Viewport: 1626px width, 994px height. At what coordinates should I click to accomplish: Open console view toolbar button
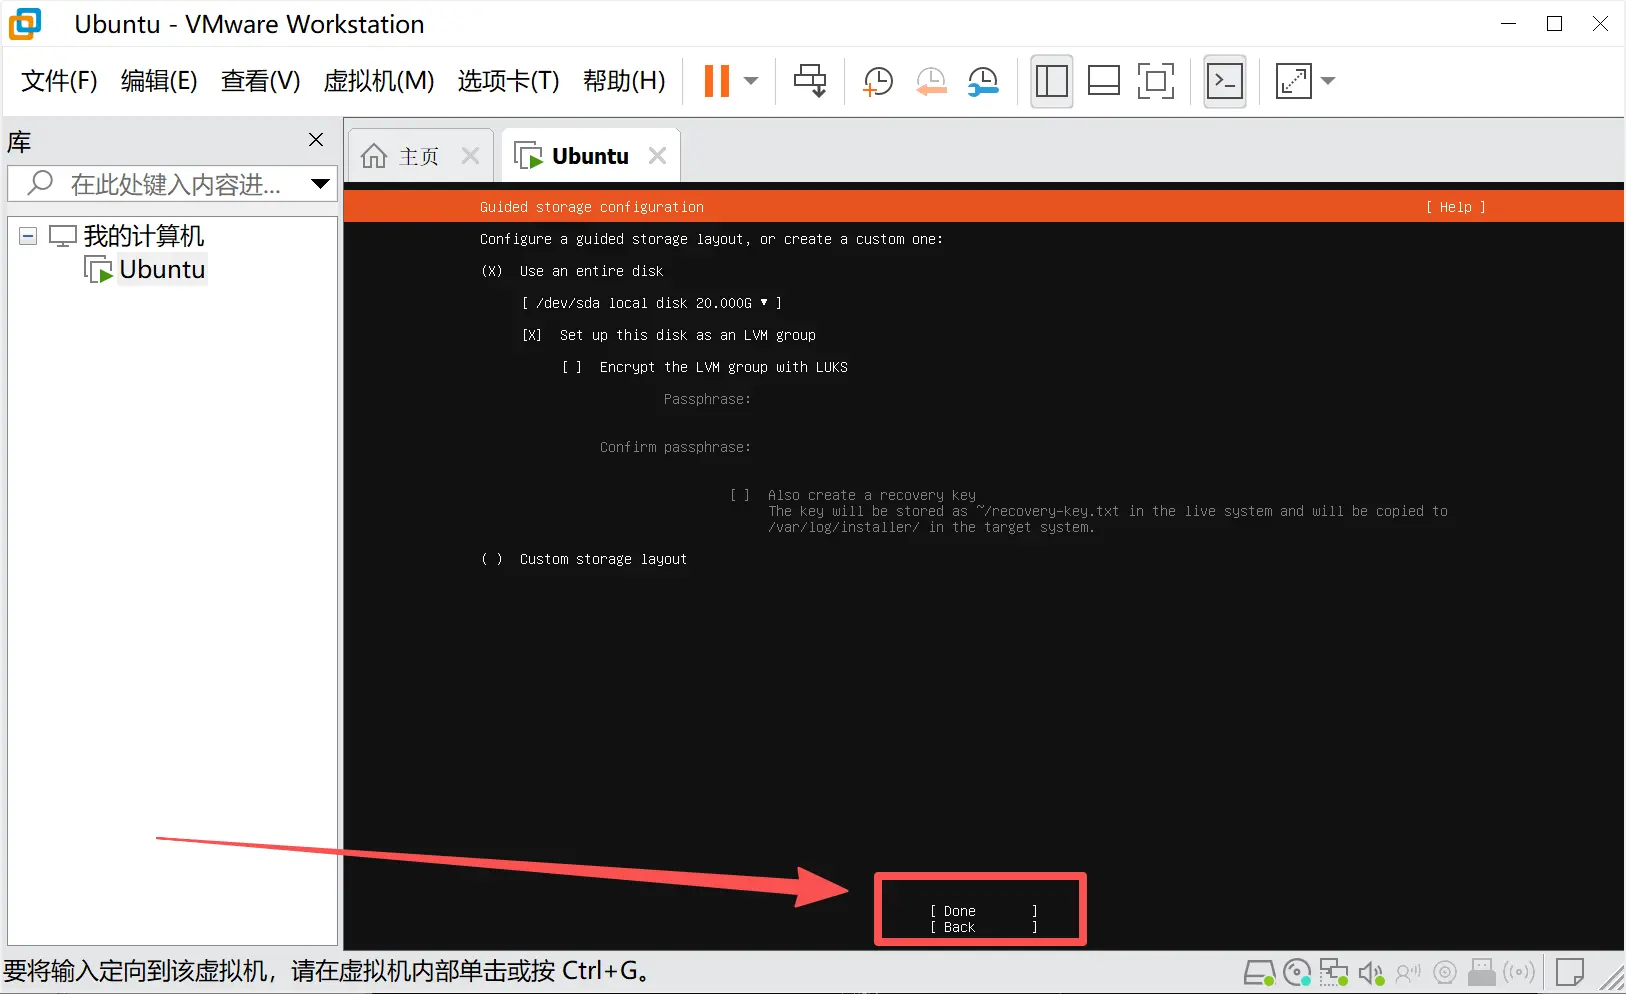point(1225,81)
